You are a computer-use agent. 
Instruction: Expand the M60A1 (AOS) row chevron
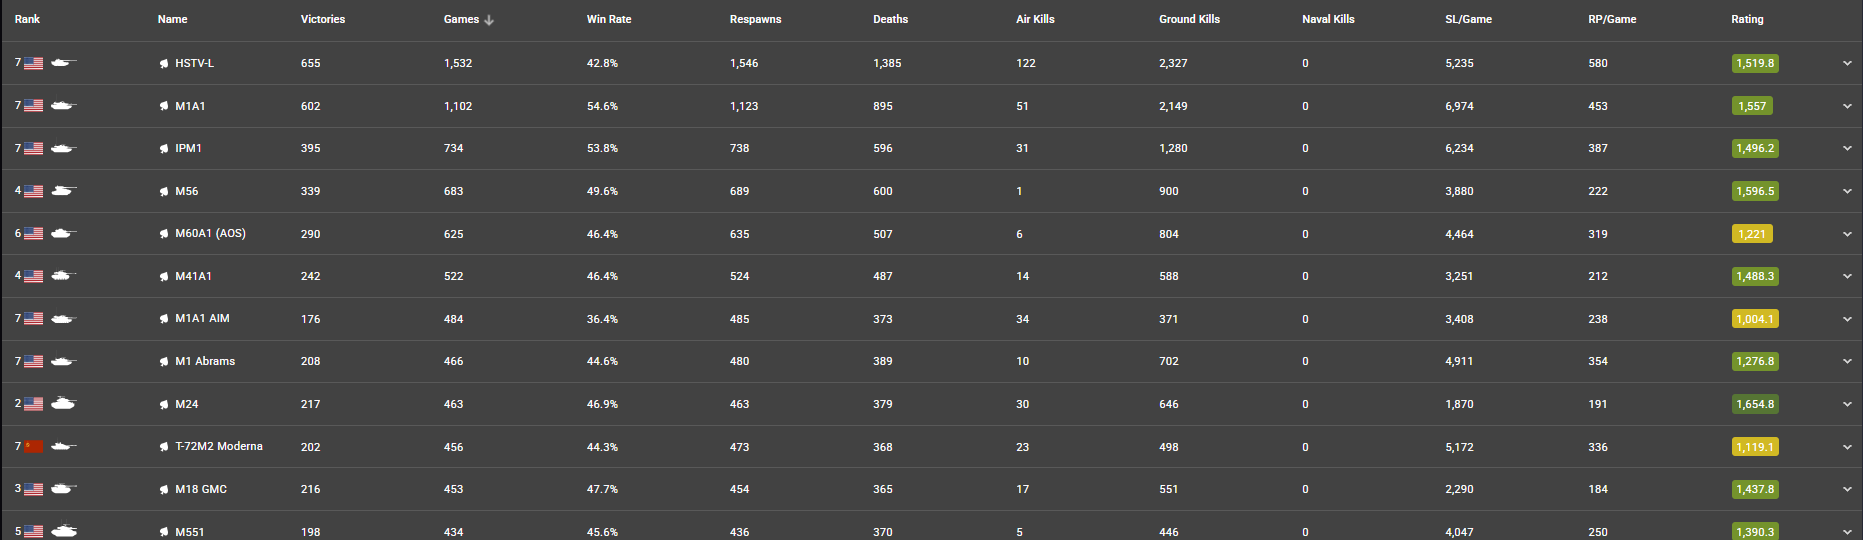point(1847,234)
